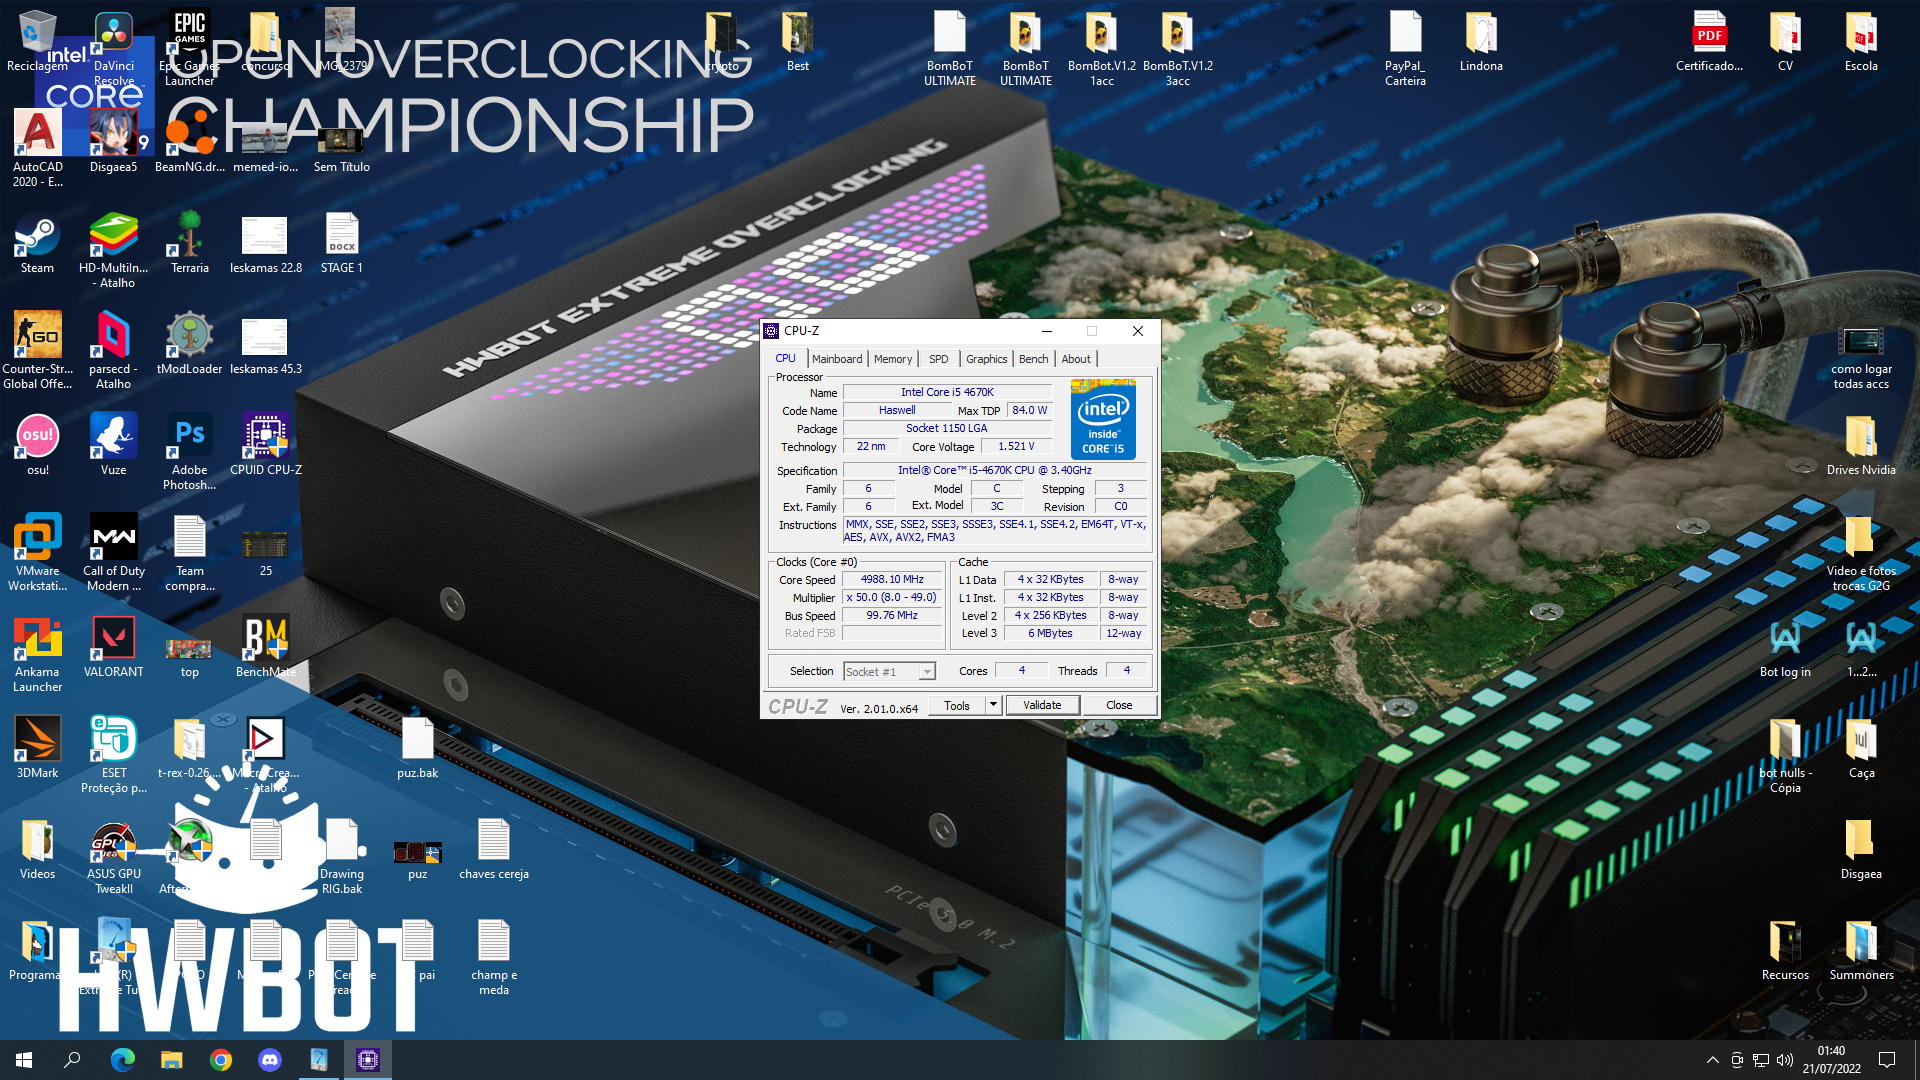
Task: Launch Adobe Photoshop shortcut
Action: (189, 452)
